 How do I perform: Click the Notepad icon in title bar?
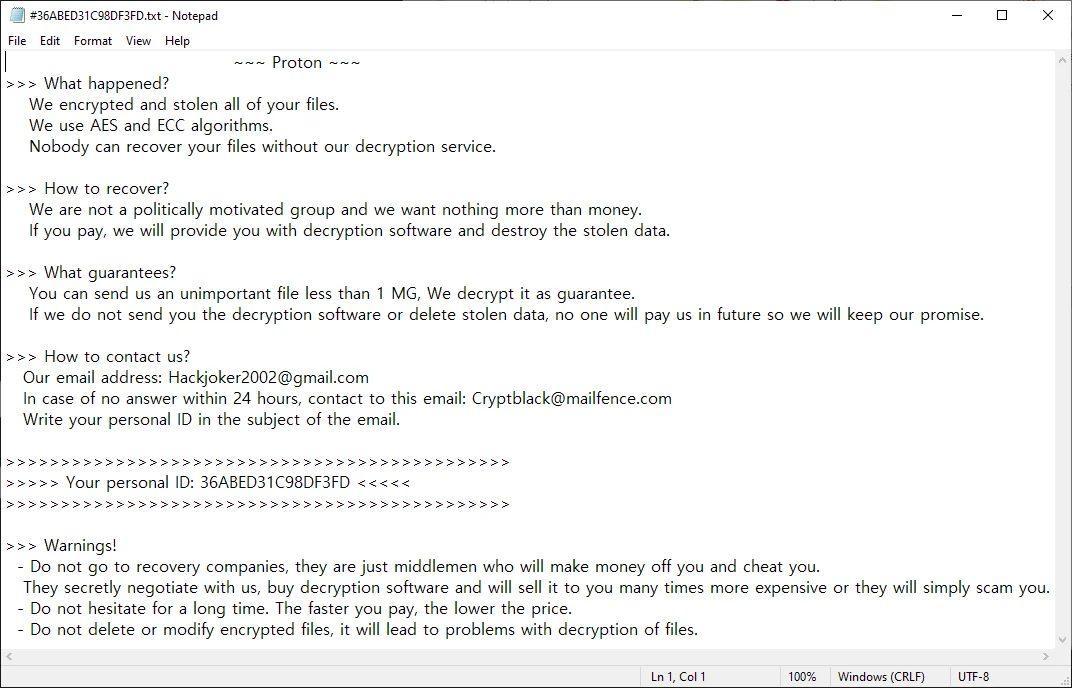click(x=16, y=15)
